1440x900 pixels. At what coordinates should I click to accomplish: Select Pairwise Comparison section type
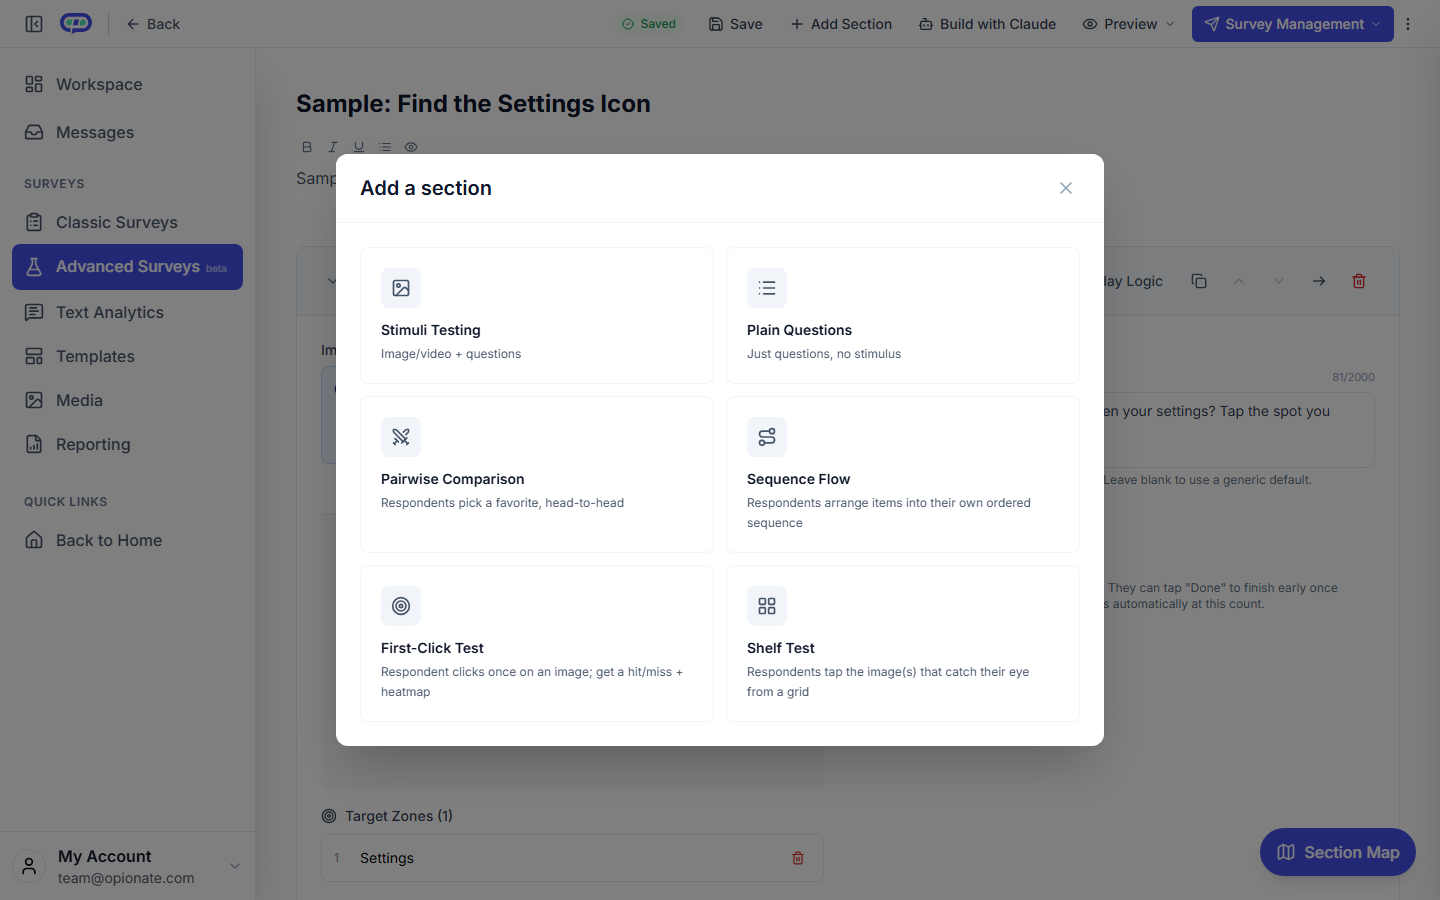[537, 474]
